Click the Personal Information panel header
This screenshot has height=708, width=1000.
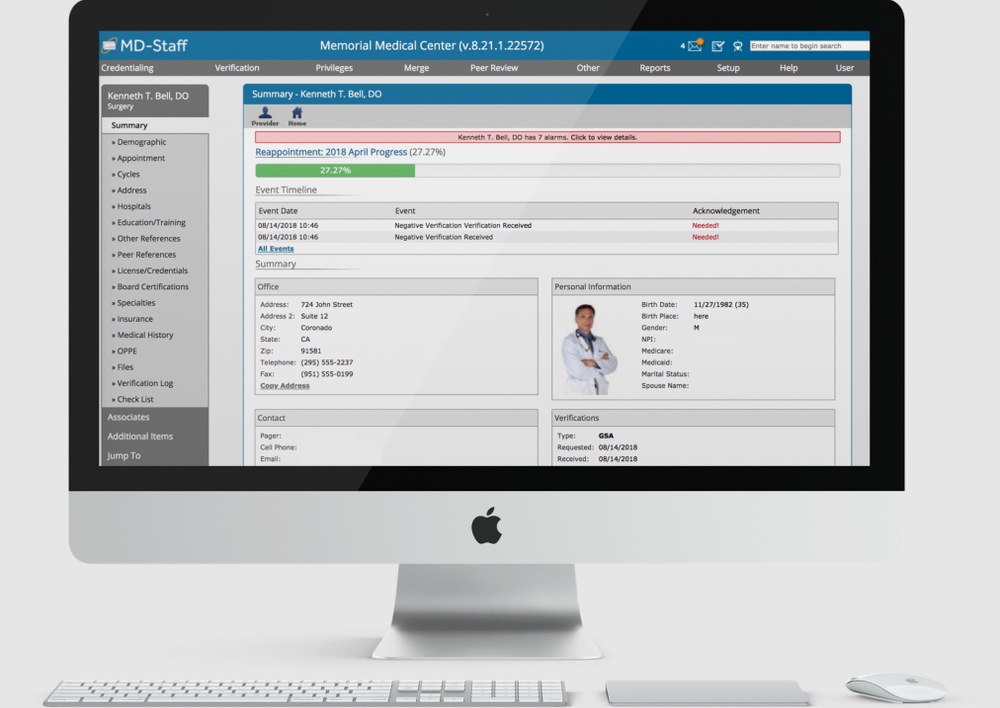coord(693,286)
